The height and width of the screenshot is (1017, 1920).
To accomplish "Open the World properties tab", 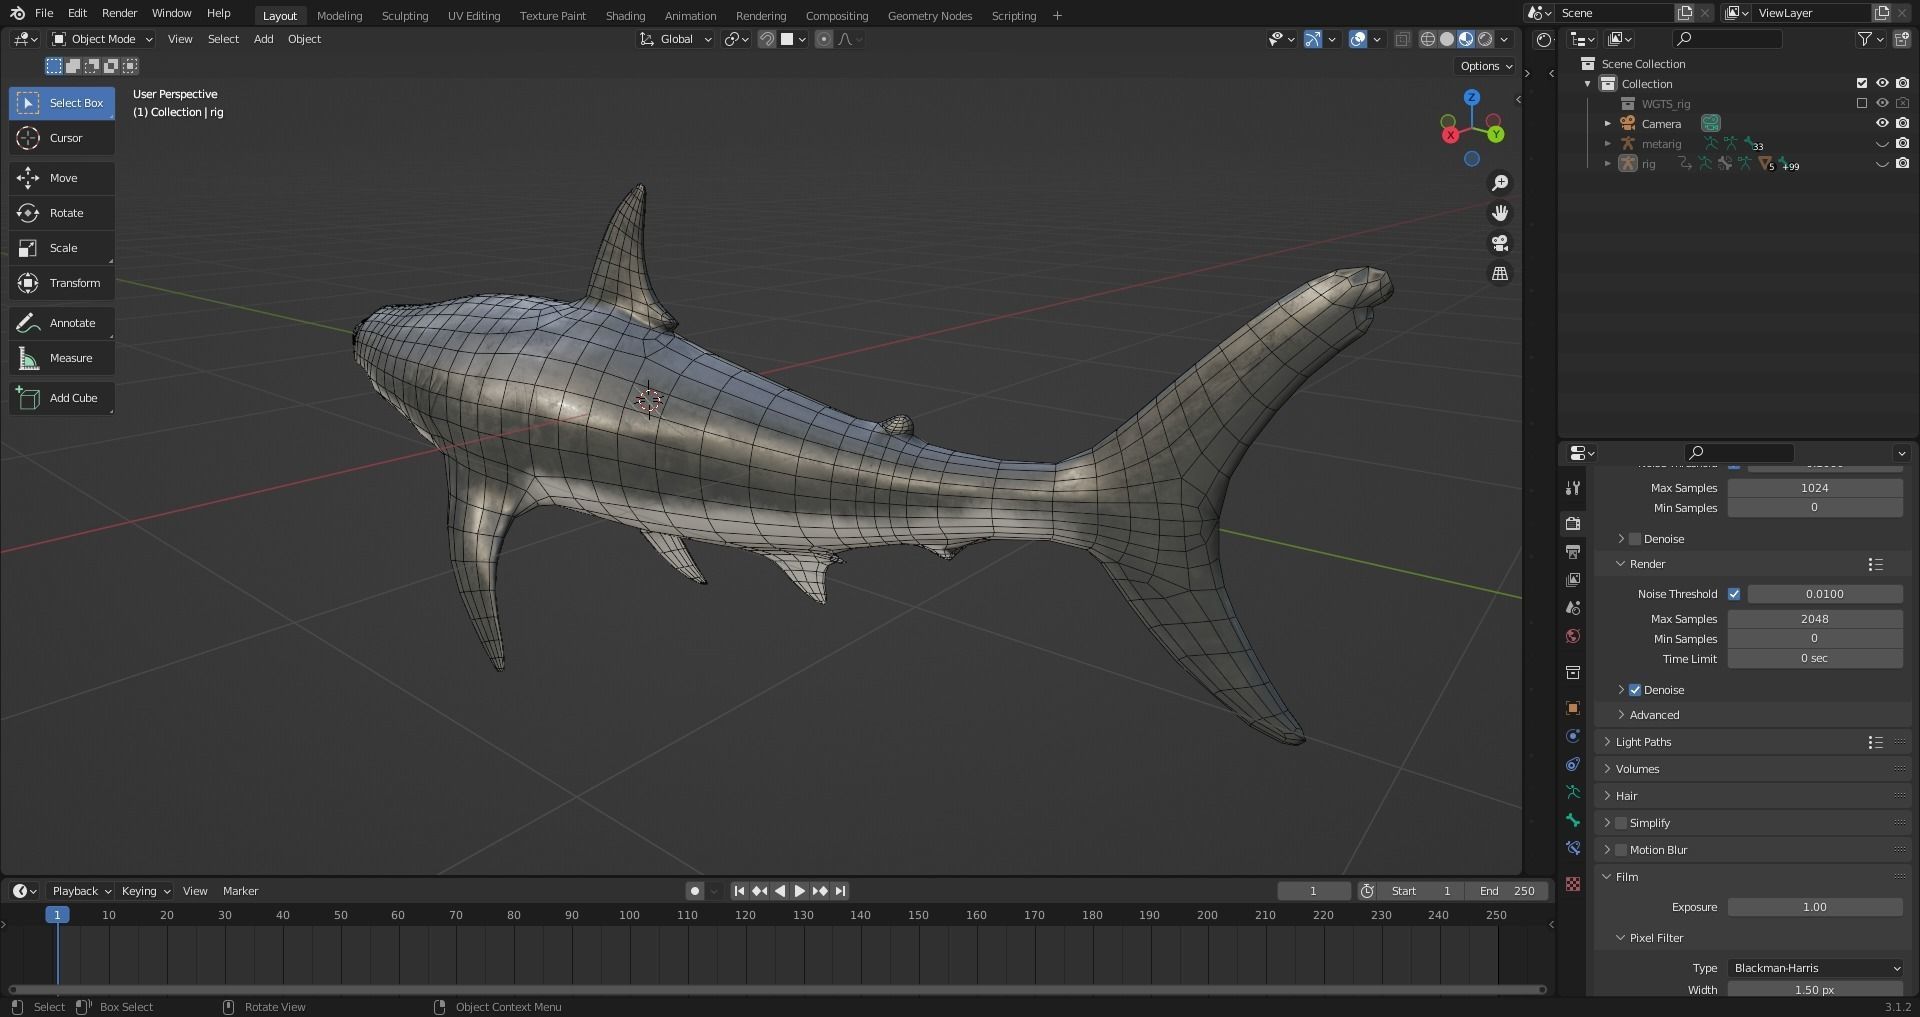I will 1573,636.
